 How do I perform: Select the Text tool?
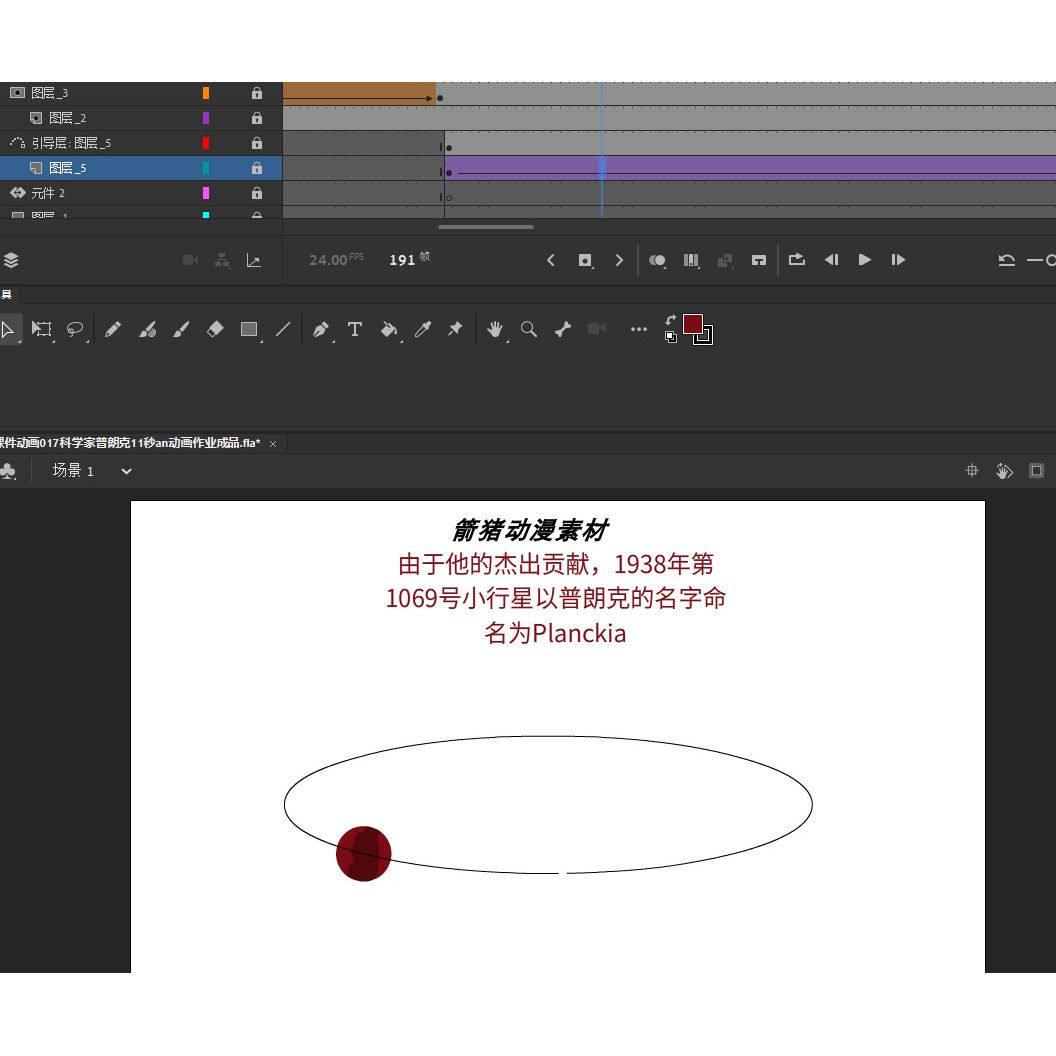(x=355, y=329)
